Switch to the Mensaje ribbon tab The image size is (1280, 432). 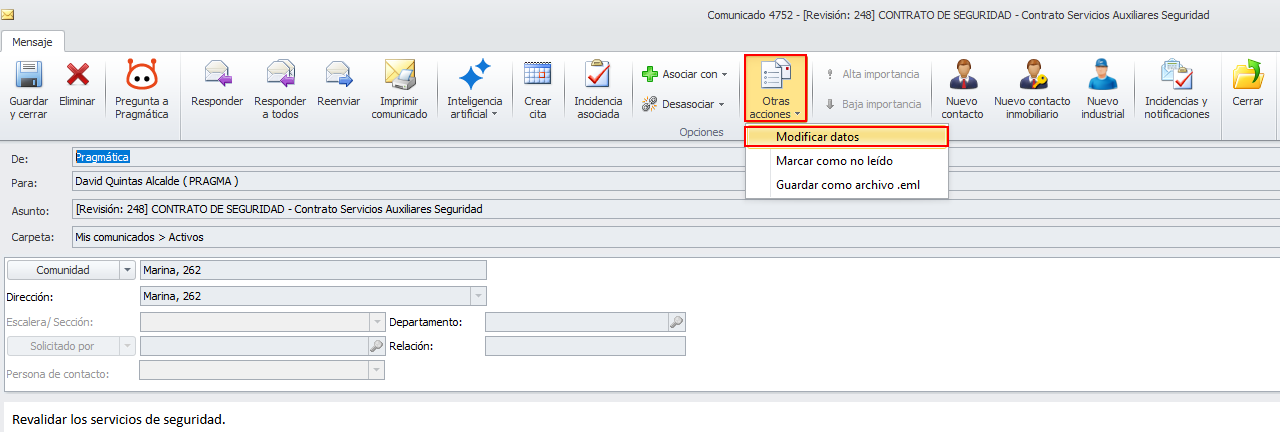[33, 42]
